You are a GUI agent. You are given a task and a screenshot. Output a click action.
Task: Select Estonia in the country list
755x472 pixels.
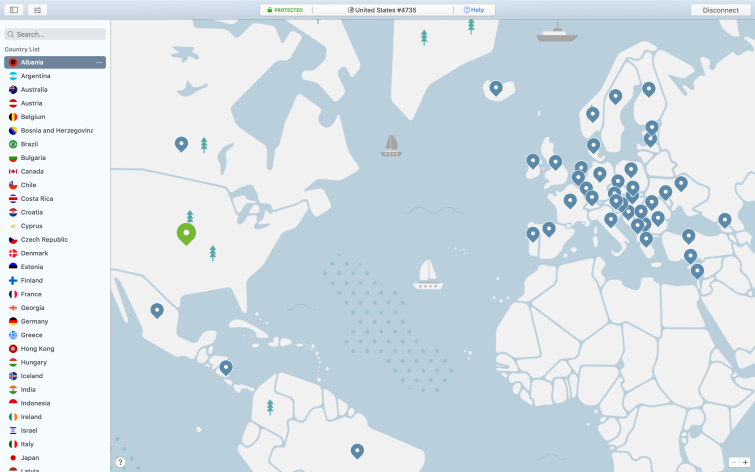(x=55, y=267)
